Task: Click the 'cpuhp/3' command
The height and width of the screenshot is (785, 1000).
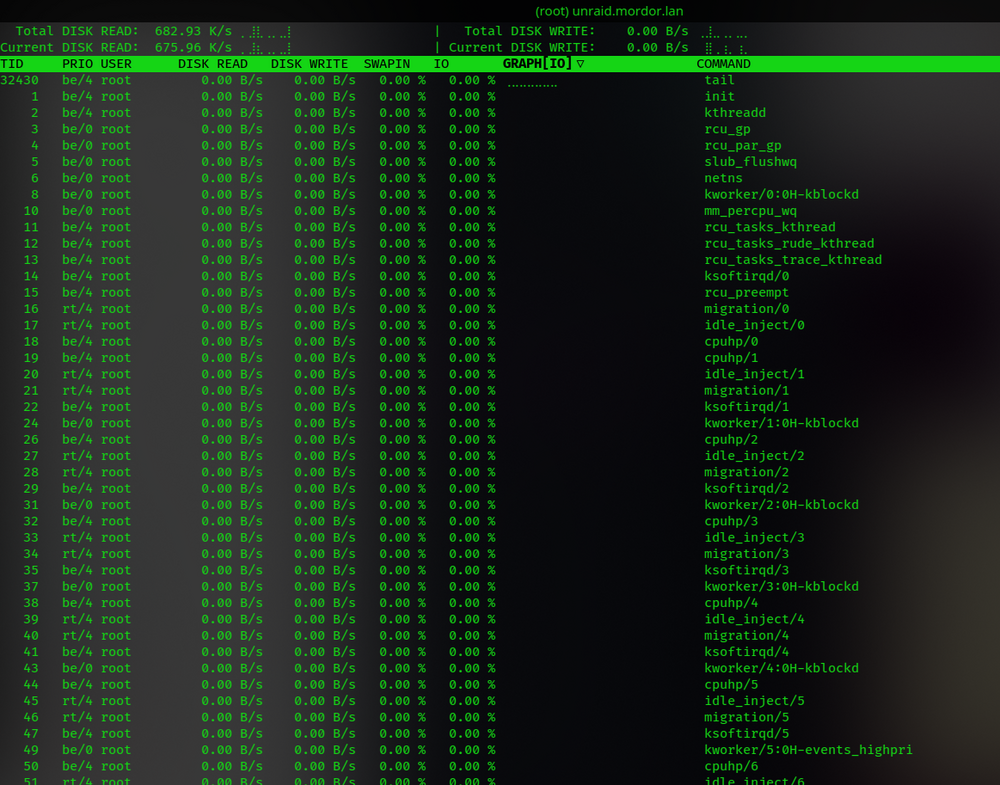Action: (732, 522)
